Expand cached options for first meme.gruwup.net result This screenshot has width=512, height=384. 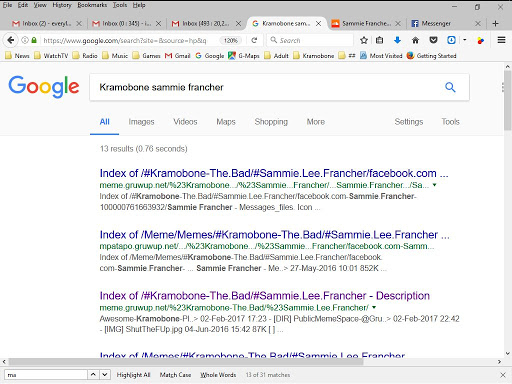pyautogui.click(x=435, y=185)
